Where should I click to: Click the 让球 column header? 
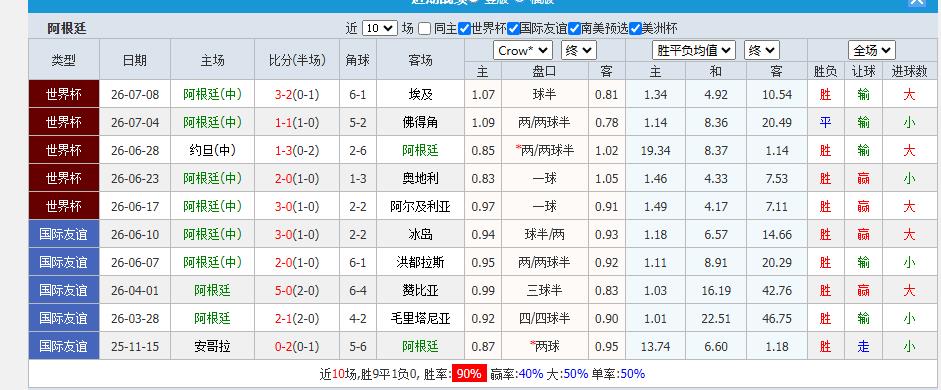pos(864,71)
